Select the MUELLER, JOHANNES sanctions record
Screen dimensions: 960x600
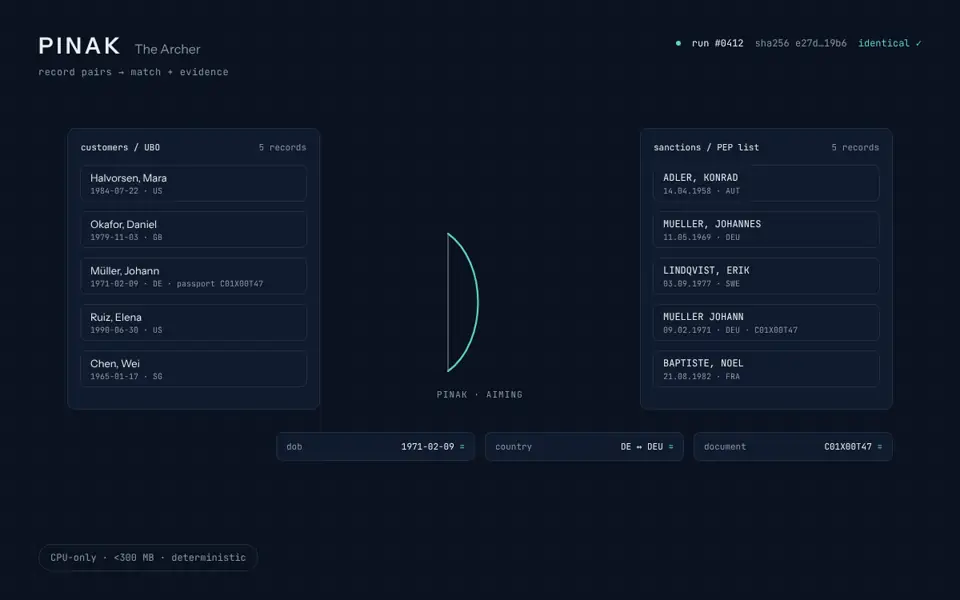766,230
